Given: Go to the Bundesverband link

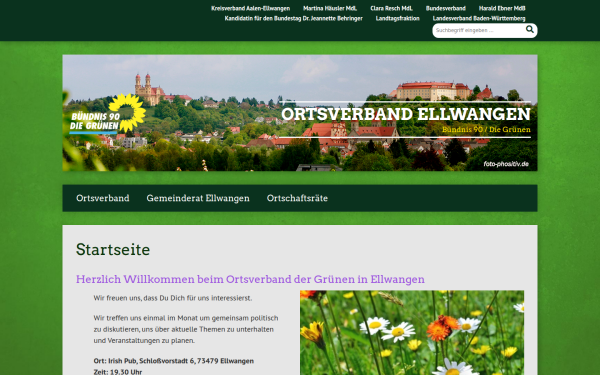Looking at the screenshot, I should [445, 8].
